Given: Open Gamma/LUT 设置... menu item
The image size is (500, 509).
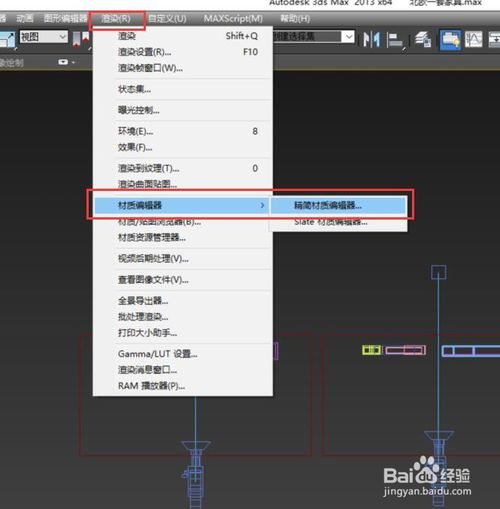Looking at the screenshot, I should (183, 354).
